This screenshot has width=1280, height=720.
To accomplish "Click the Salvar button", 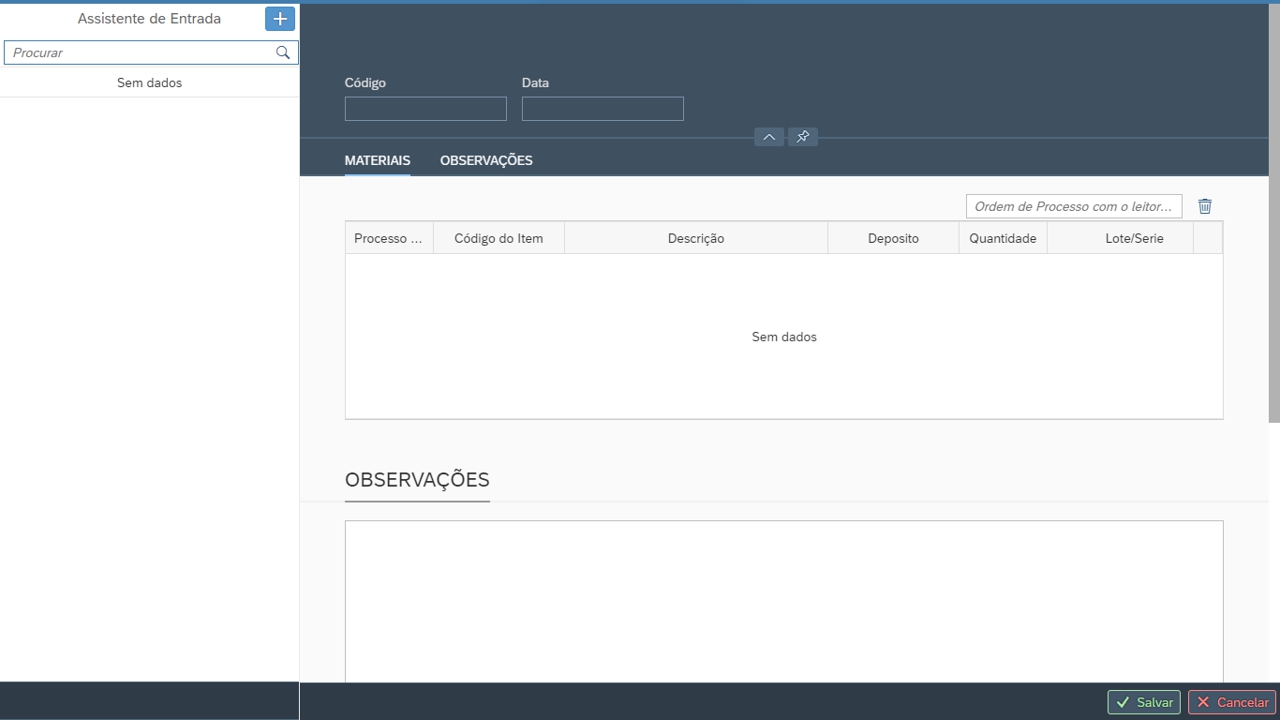I will (x=1144, y=702).
